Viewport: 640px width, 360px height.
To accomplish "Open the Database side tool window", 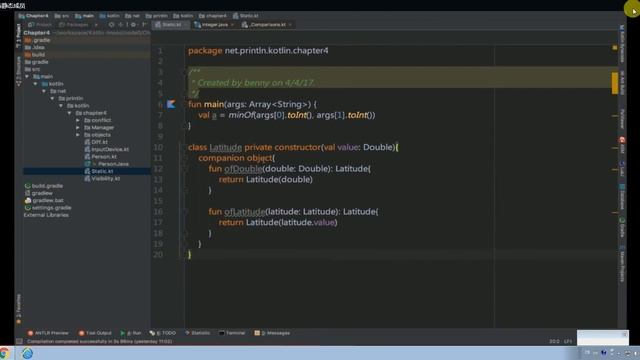I will 622,197.
